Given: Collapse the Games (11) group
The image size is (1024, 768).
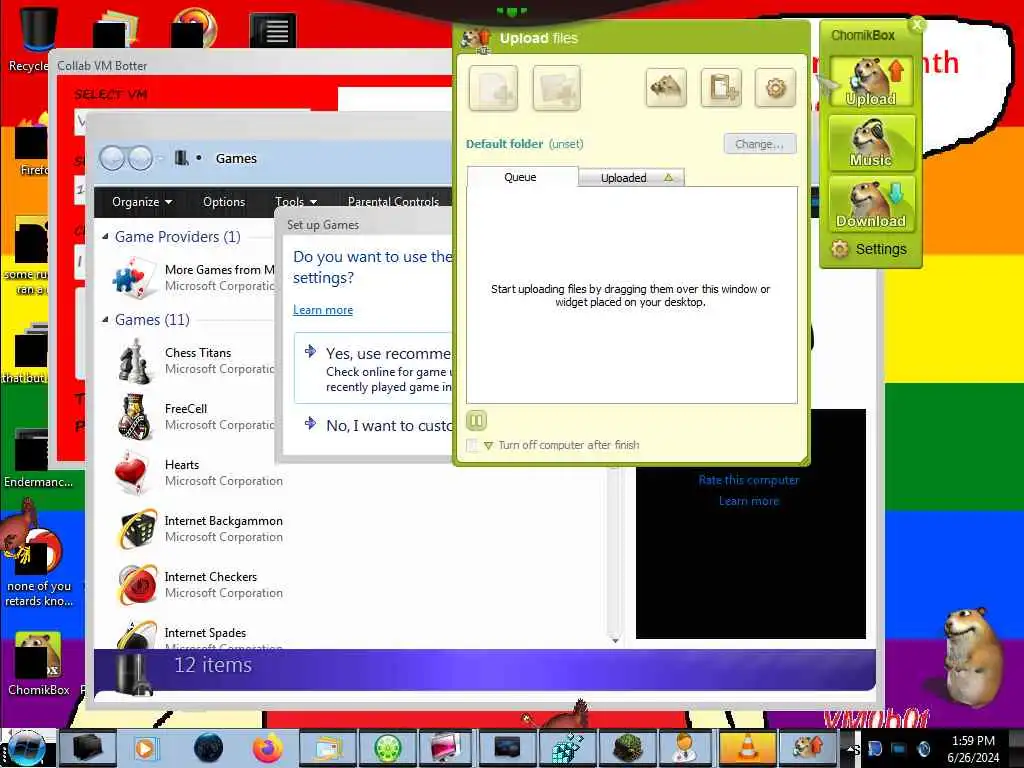Looking at the screenshot, I should (x=105, y=320).
